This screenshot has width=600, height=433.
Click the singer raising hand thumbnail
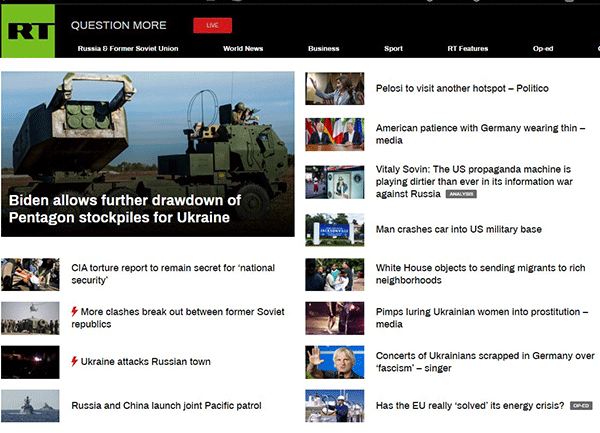tap(334, 362)
